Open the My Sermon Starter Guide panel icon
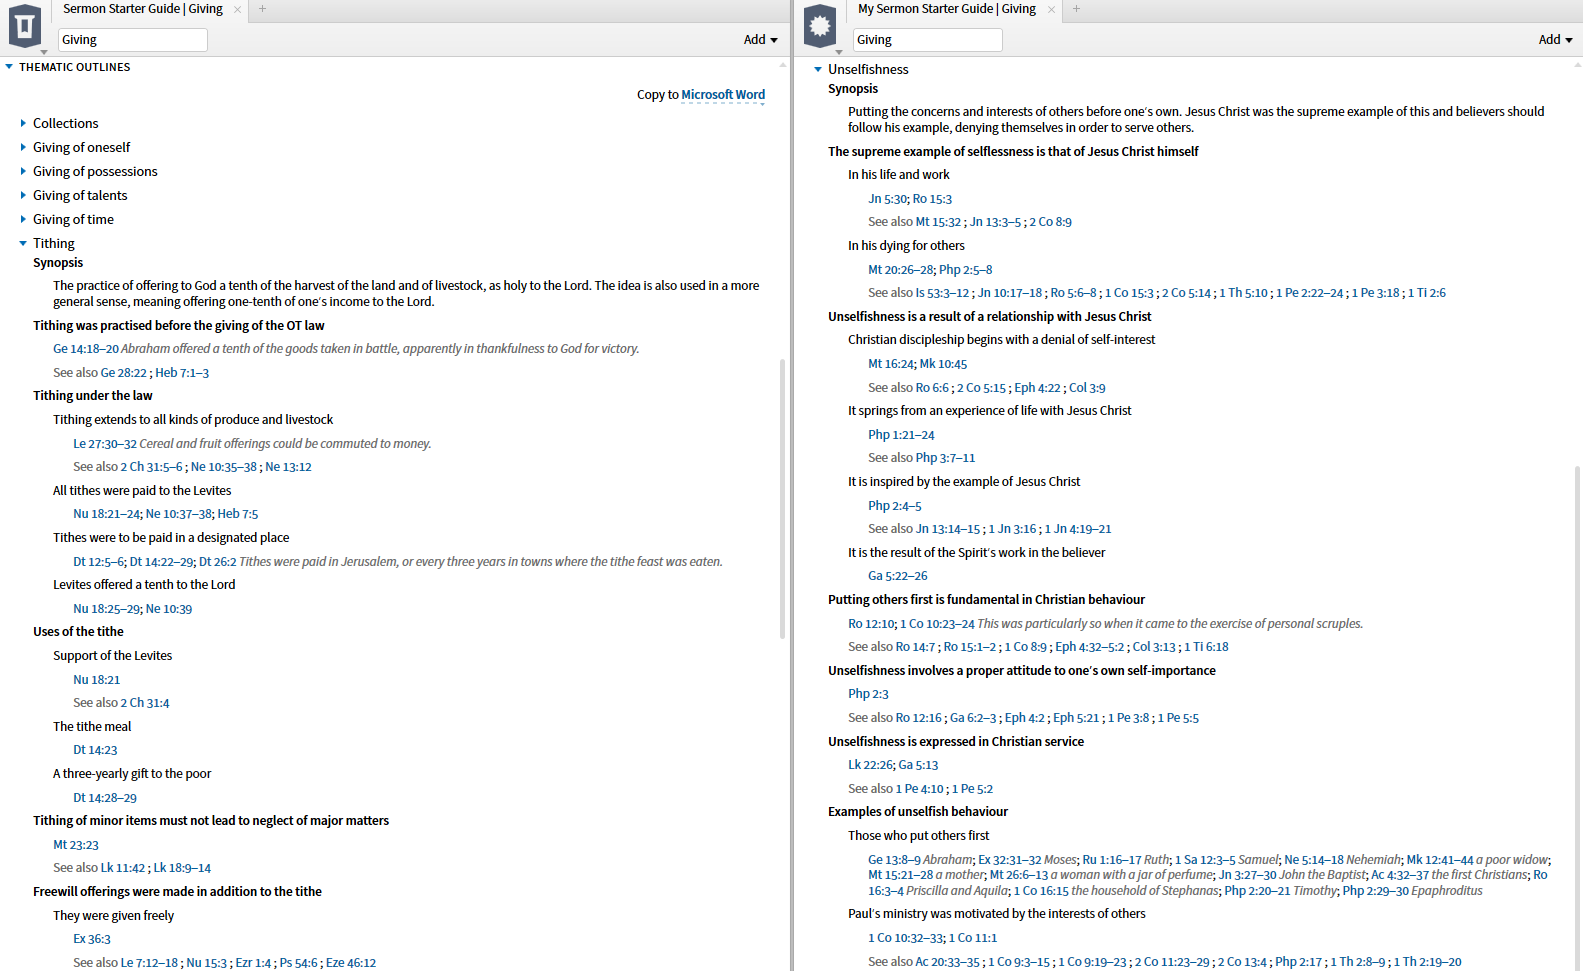Viewport: 1583px width, 971px height. [820, 26]
